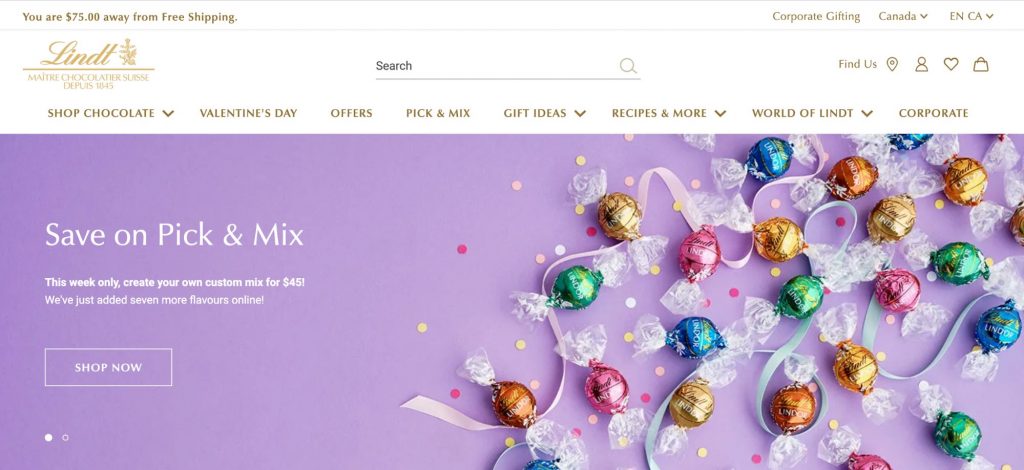Open the account profile icon

click(921, 64)
